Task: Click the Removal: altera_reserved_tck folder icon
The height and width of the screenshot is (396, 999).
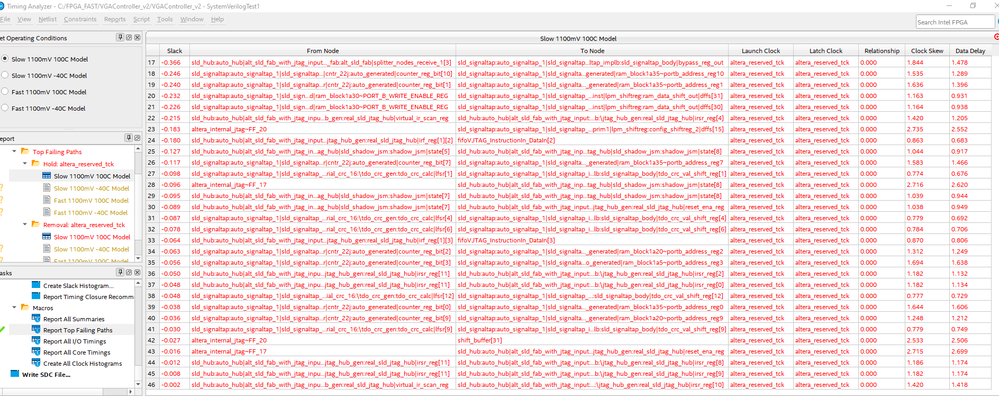Action: click(x=36, y=225)
